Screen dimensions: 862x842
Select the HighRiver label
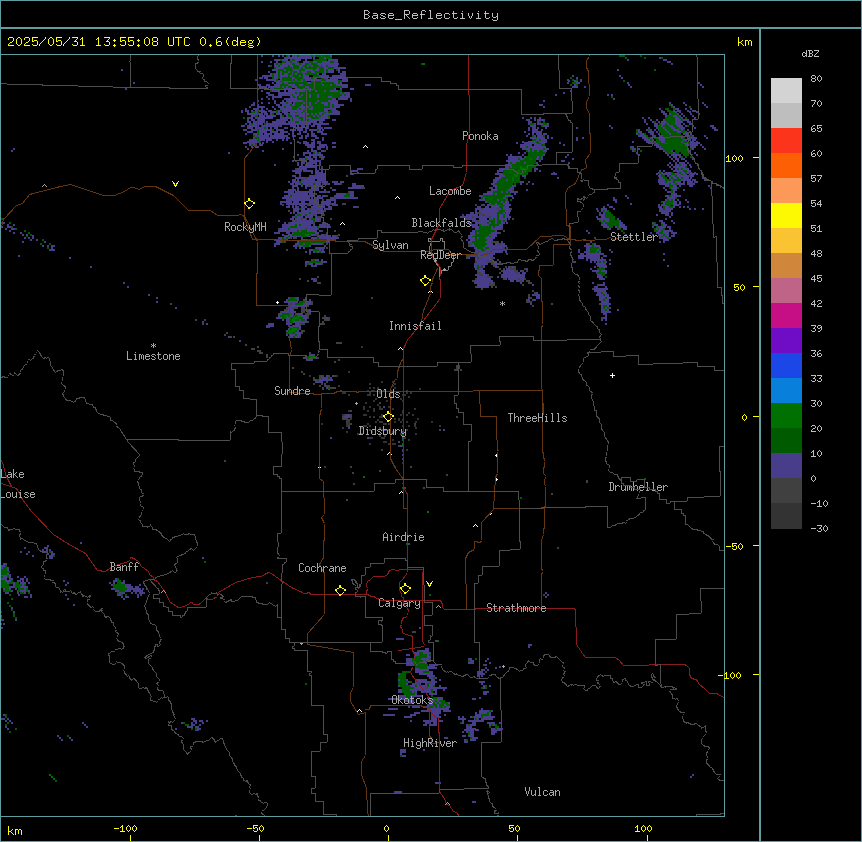pos(430,743)
